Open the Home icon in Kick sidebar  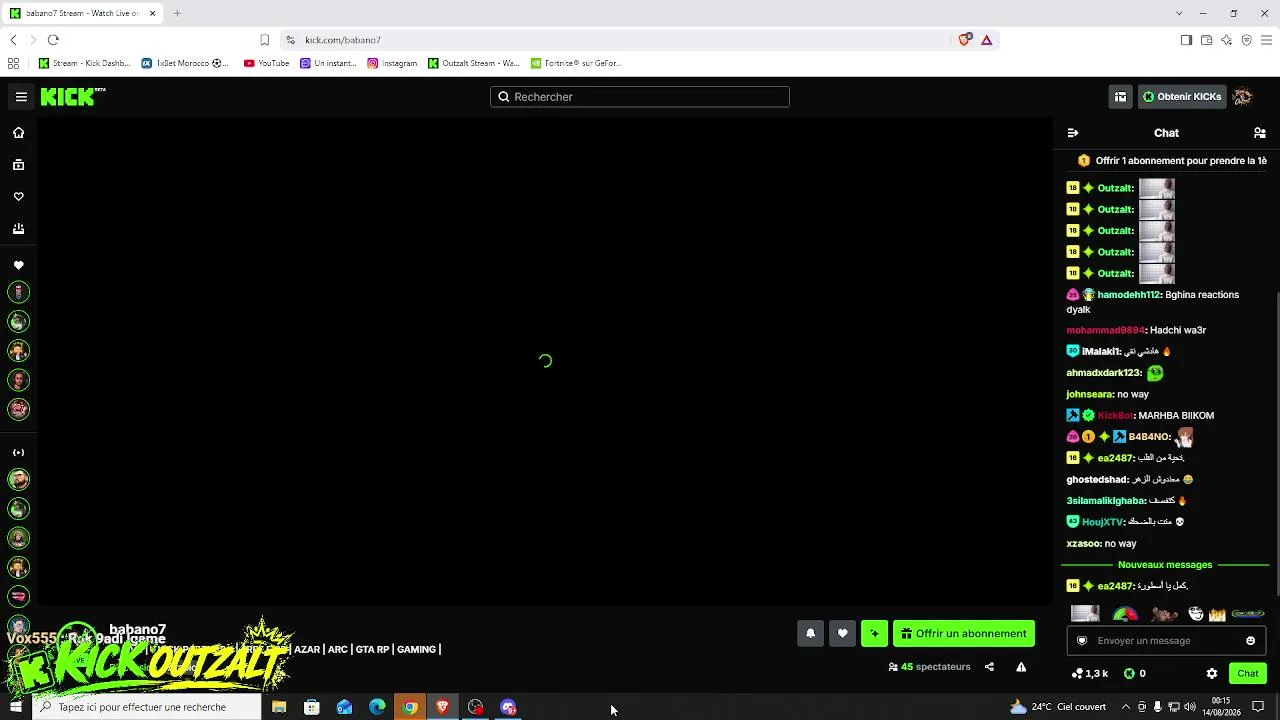(18, 133)
